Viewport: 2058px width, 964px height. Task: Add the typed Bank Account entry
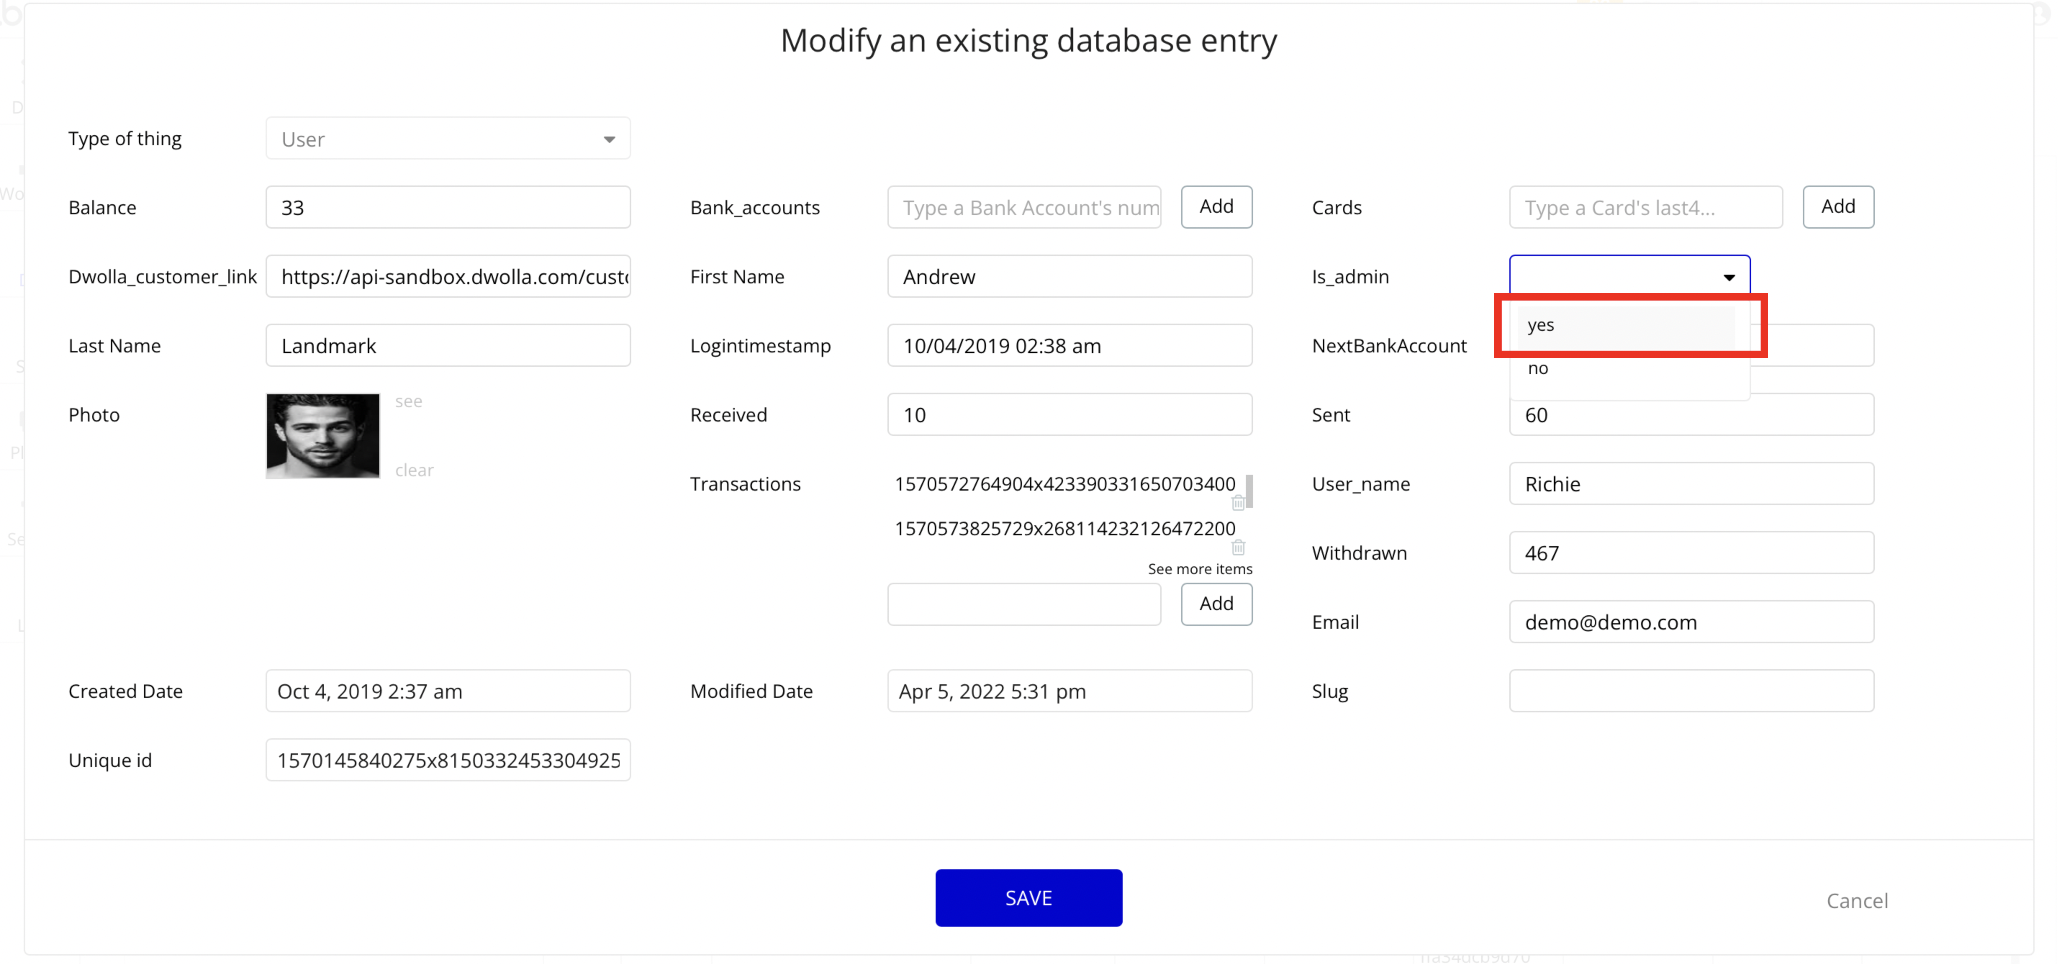1216,207
